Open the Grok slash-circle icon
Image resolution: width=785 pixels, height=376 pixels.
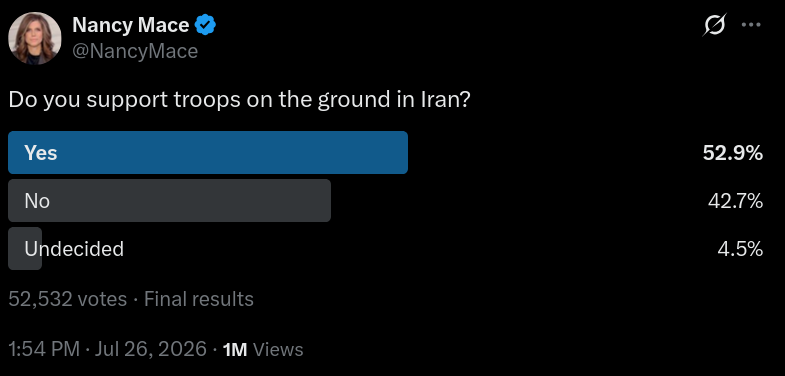[714, 25]
